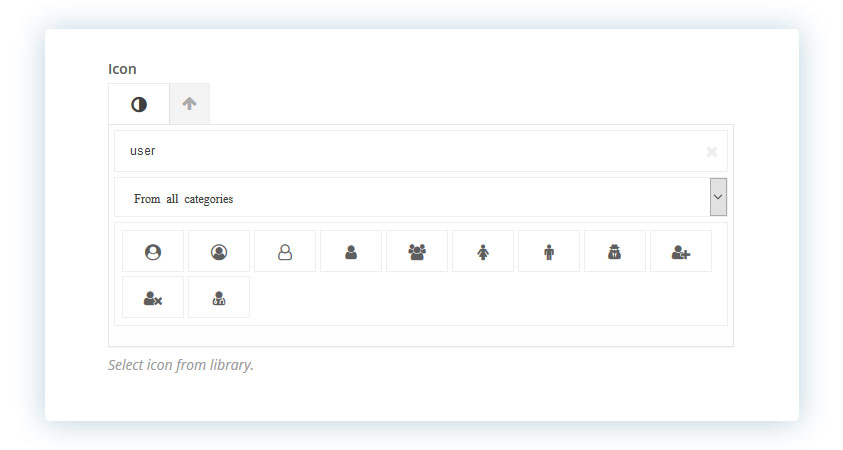
Task: Click empty space in icon results grid
Action: 484,297
